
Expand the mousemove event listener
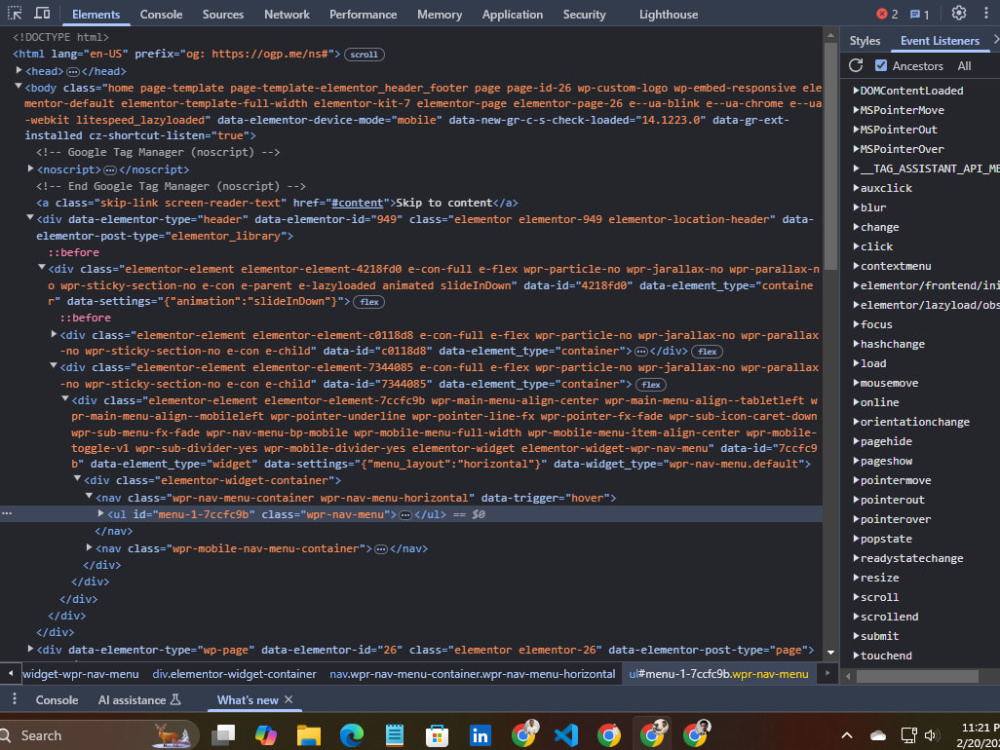[x=856, y=383]
